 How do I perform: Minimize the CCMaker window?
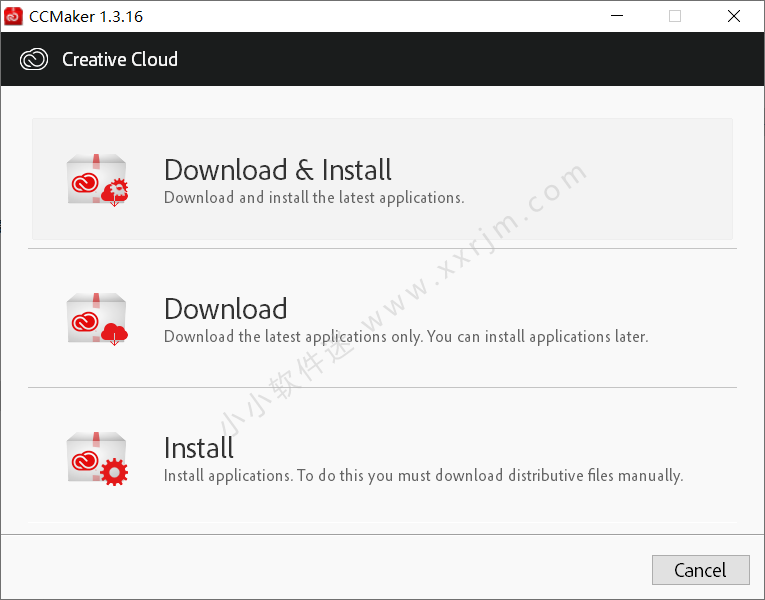tap(617, 16)
